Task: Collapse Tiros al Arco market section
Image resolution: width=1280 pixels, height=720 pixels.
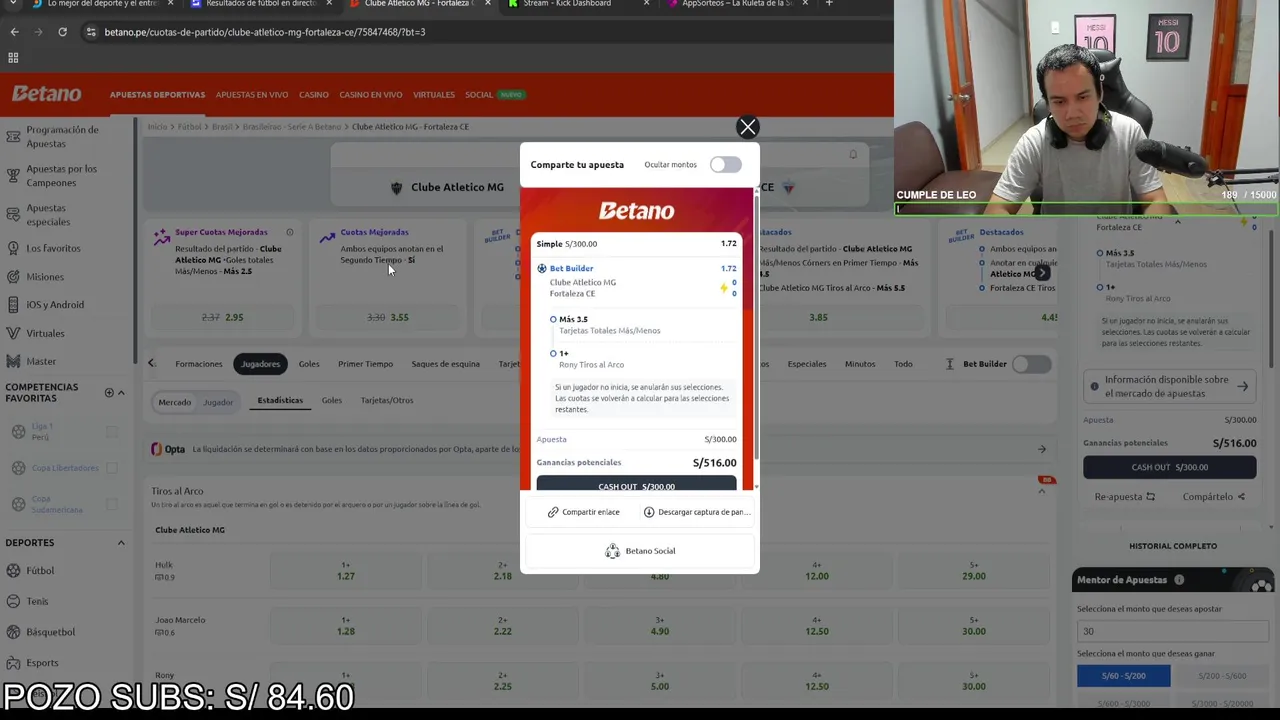Action: coord(1042,491)
